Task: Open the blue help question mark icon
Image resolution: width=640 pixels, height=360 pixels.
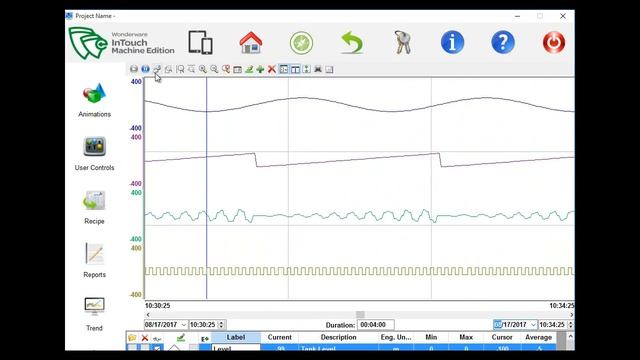Action: [503, 42]
